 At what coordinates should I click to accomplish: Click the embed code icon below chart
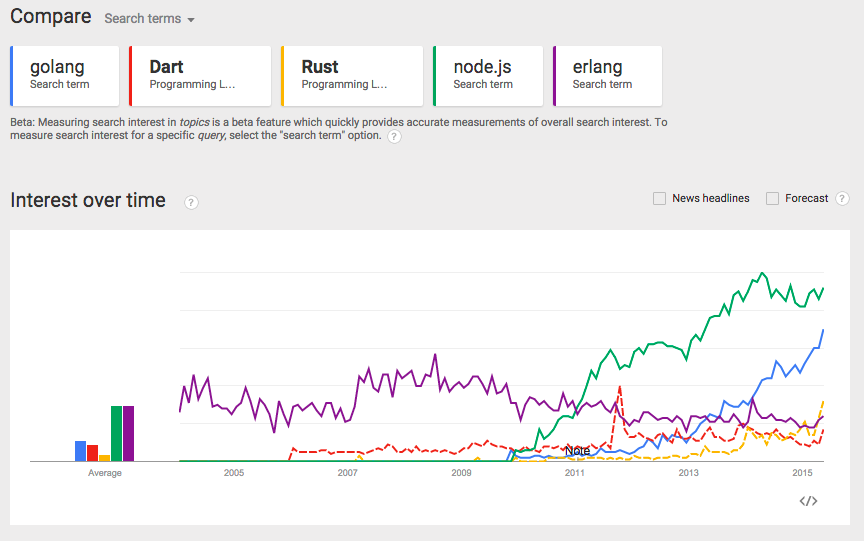[808, 501]
